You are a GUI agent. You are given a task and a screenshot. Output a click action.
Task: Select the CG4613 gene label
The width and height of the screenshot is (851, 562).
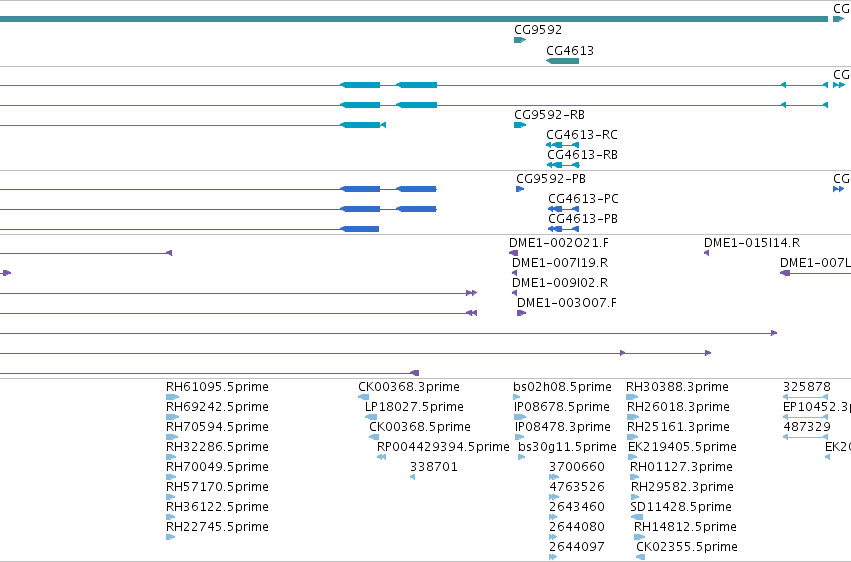click(x=570, y=51)
